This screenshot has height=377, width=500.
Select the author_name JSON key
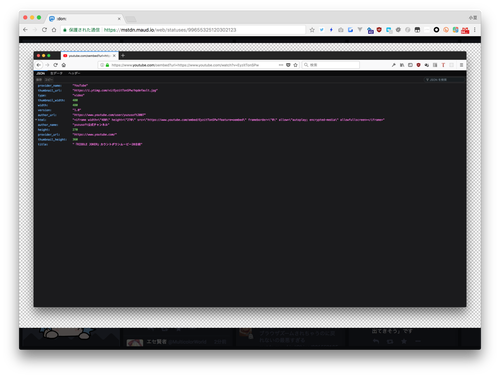click(48, 125)
